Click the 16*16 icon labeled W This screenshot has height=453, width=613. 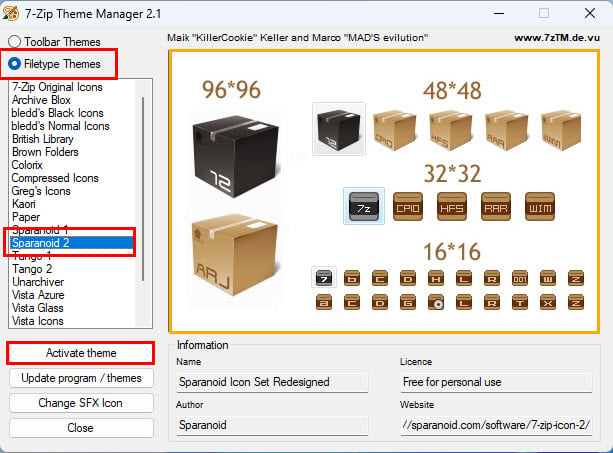click(x=548, y=278)
